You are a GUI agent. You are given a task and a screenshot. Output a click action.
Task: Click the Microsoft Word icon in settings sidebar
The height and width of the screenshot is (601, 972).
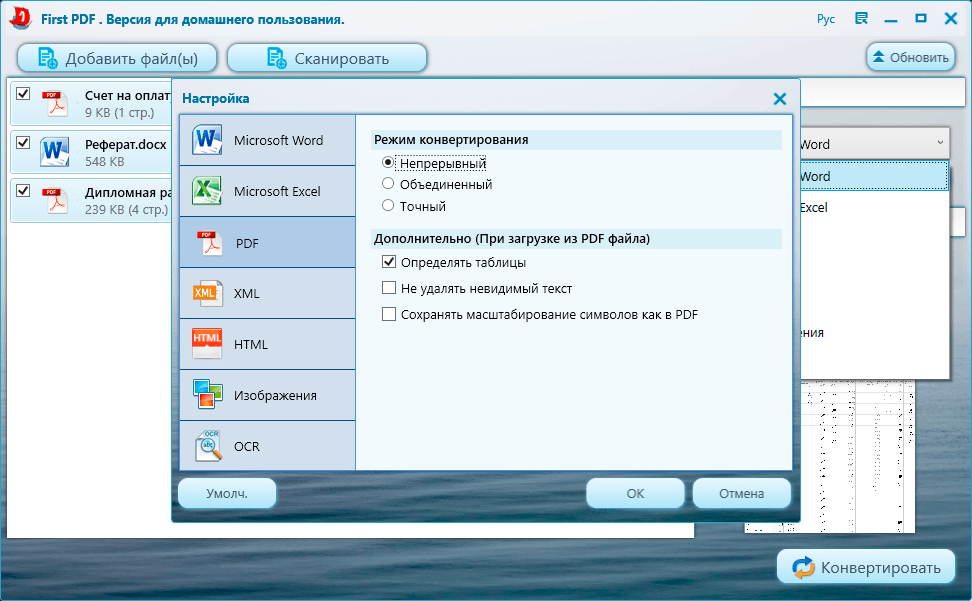pyautogui.click(x=206, y=140)
